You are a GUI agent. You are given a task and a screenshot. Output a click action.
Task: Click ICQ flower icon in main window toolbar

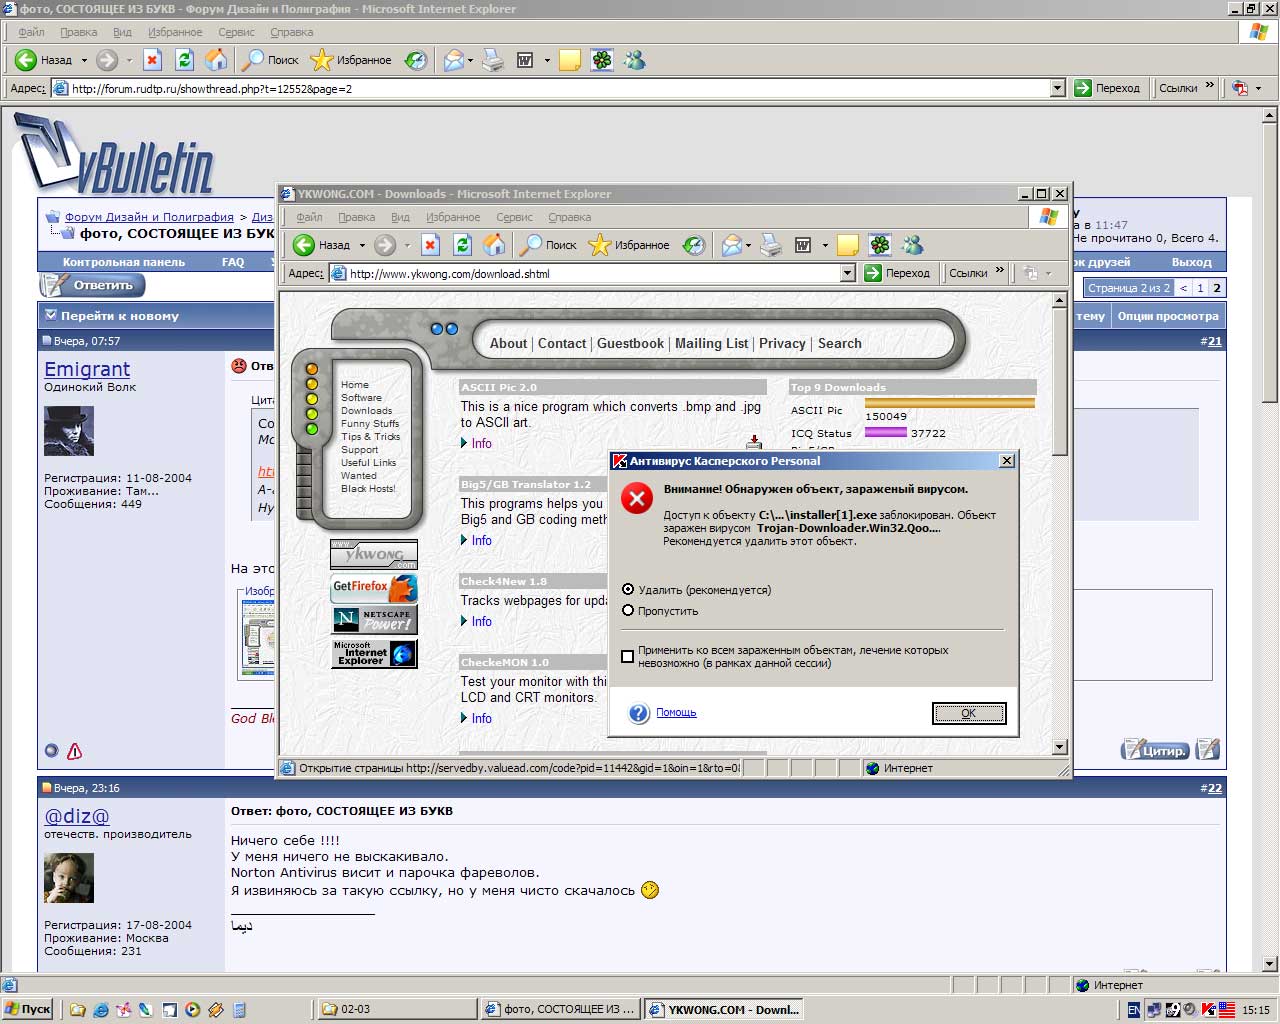[x=602, y=60]
